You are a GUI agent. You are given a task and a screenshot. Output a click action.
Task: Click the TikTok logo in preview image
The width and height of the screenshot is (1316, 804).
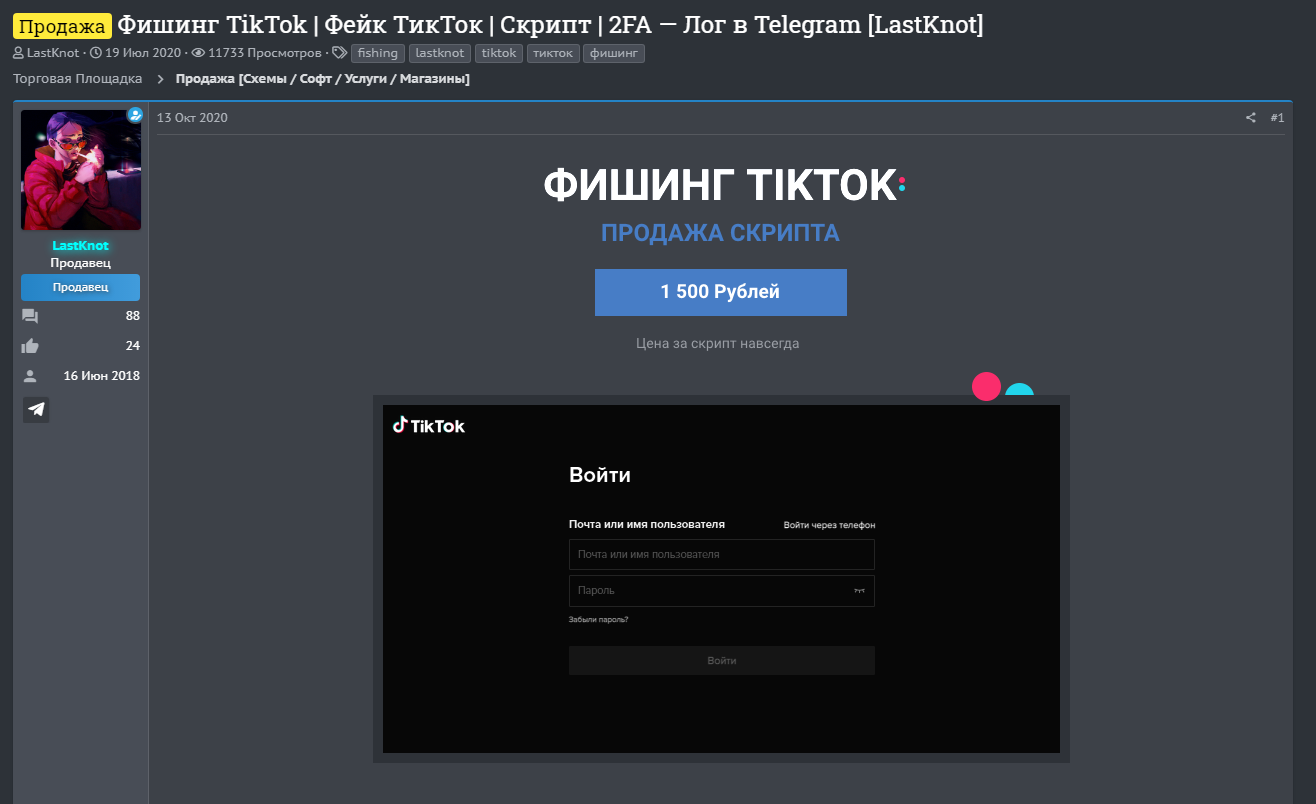coord(429,426)
